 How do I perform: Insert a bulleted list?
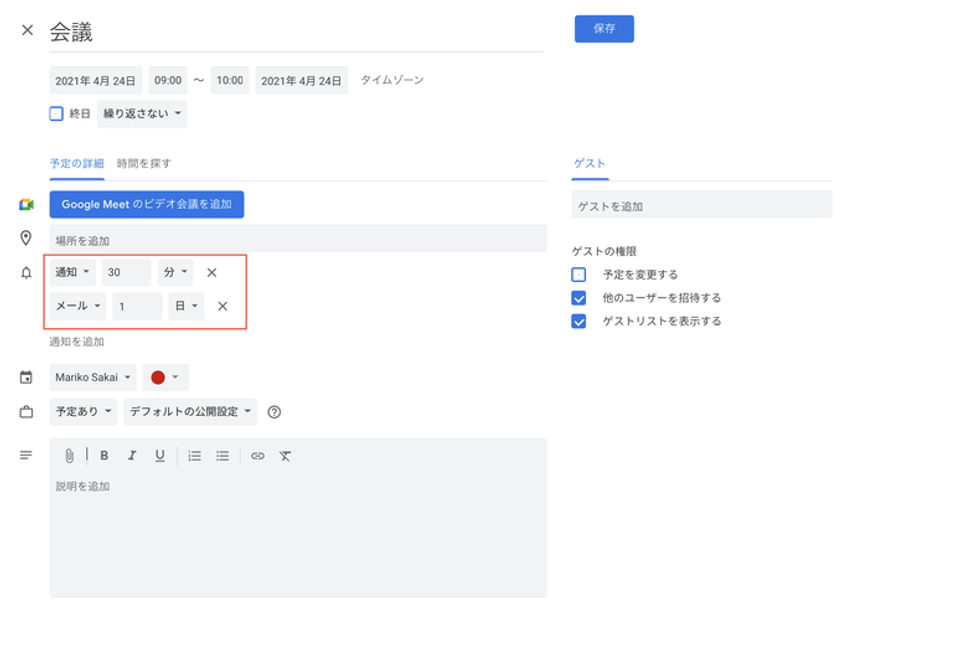[x=222, y=456]
